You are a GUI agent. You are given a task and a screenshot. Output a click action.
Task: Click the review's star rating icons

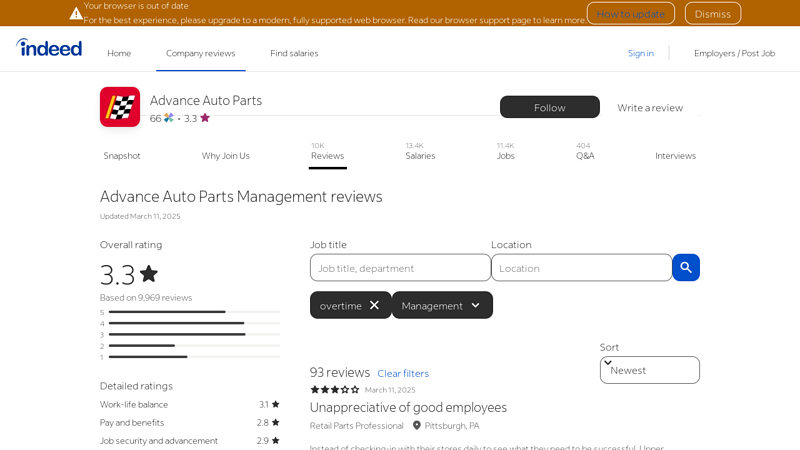[334, 390]
